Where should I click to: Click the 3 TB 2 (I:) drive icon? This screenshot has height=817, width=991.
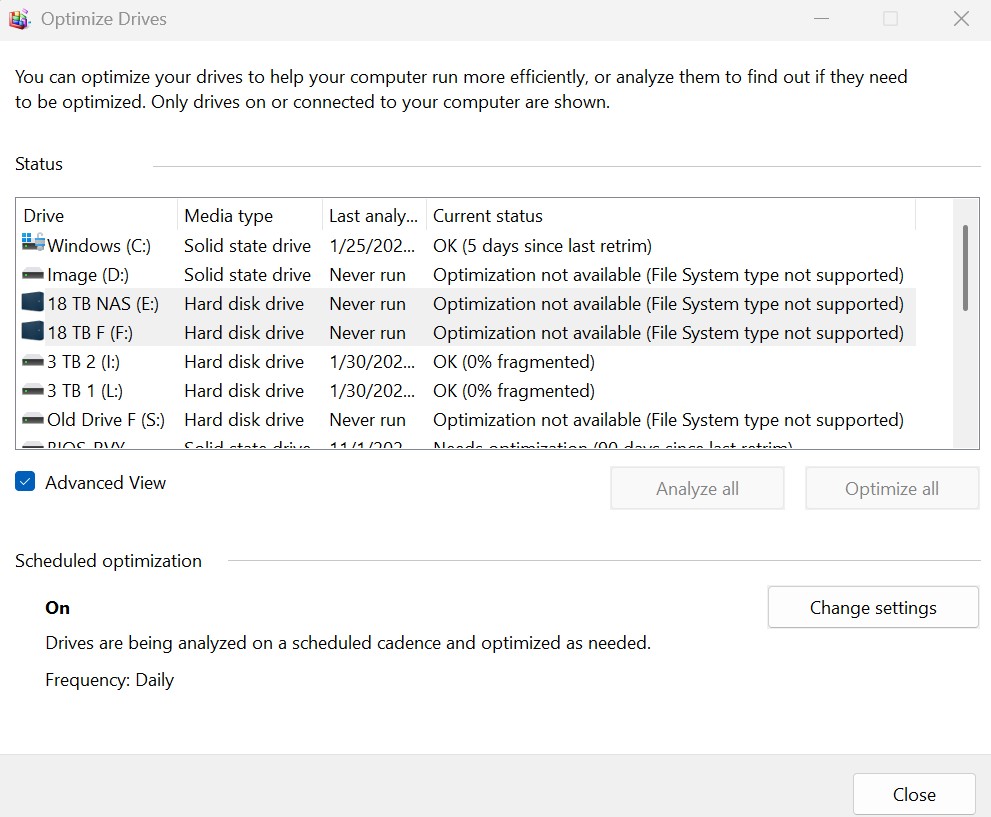[33, 361]
